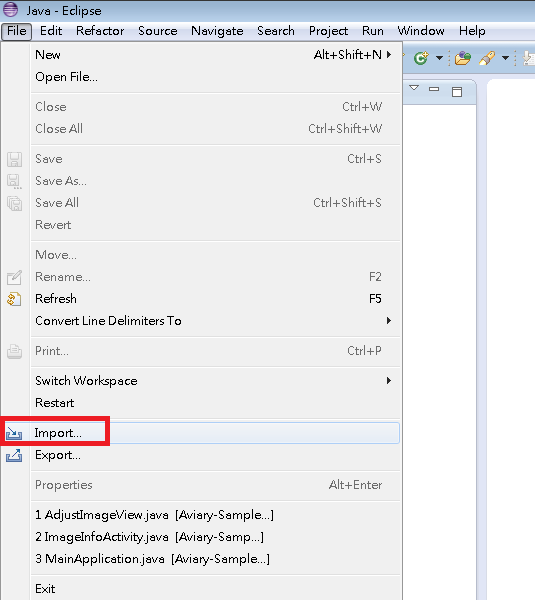Image resolution: width=535 pixels, height=600 pixels.
Task: Click the Open Type toolbar icon
Action: [463, 58]
